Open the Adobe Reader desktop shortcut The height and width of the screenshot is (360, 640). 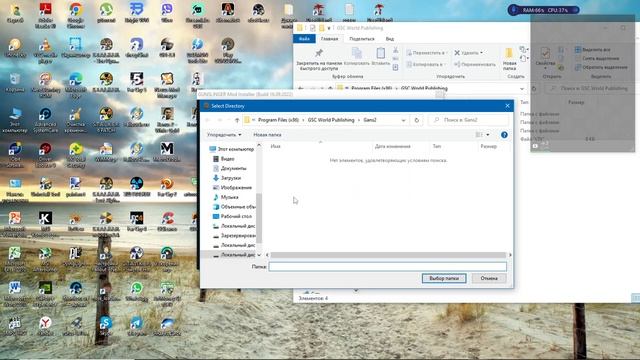pyautogui.click(x=45, y=15)
